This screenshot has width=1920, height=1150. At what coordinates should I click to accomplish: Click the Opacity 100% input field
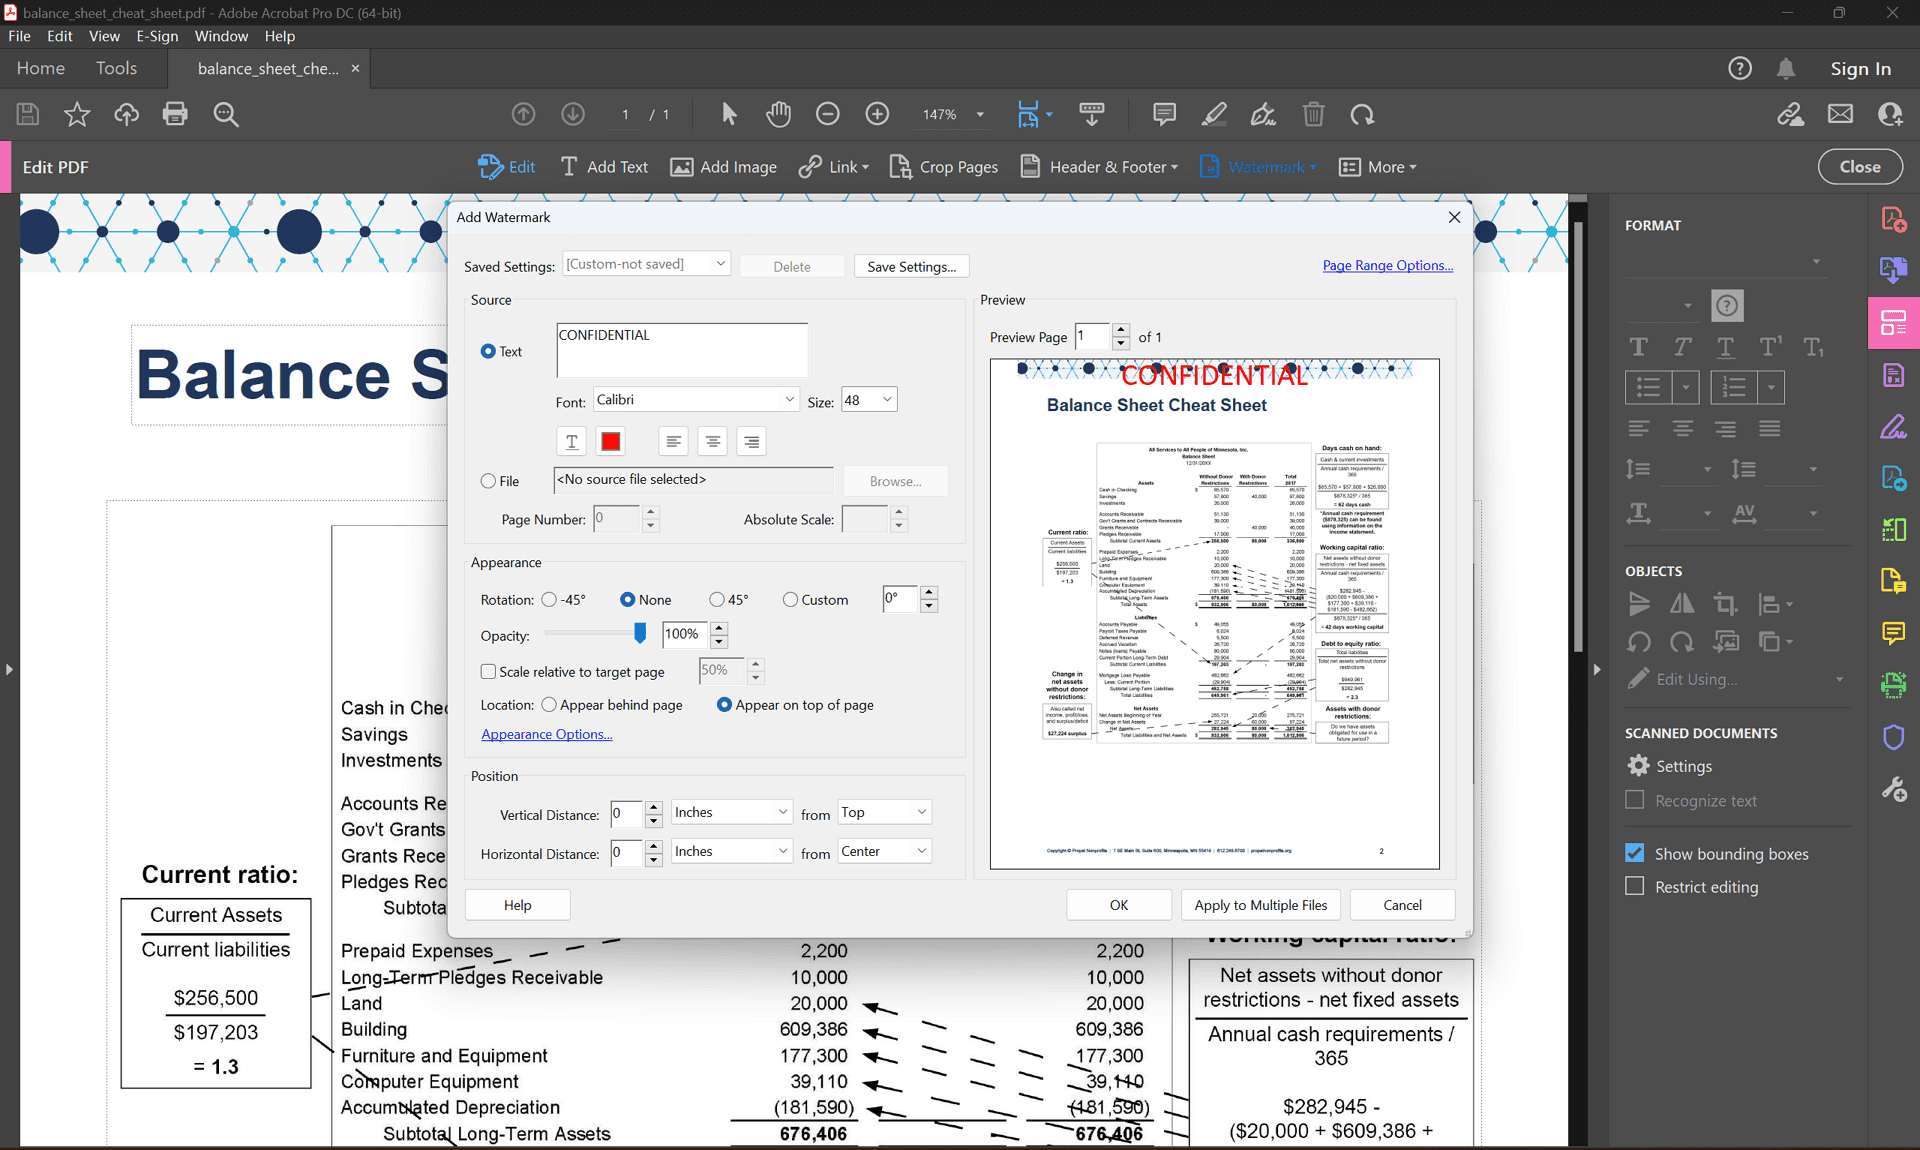point(685,634)
